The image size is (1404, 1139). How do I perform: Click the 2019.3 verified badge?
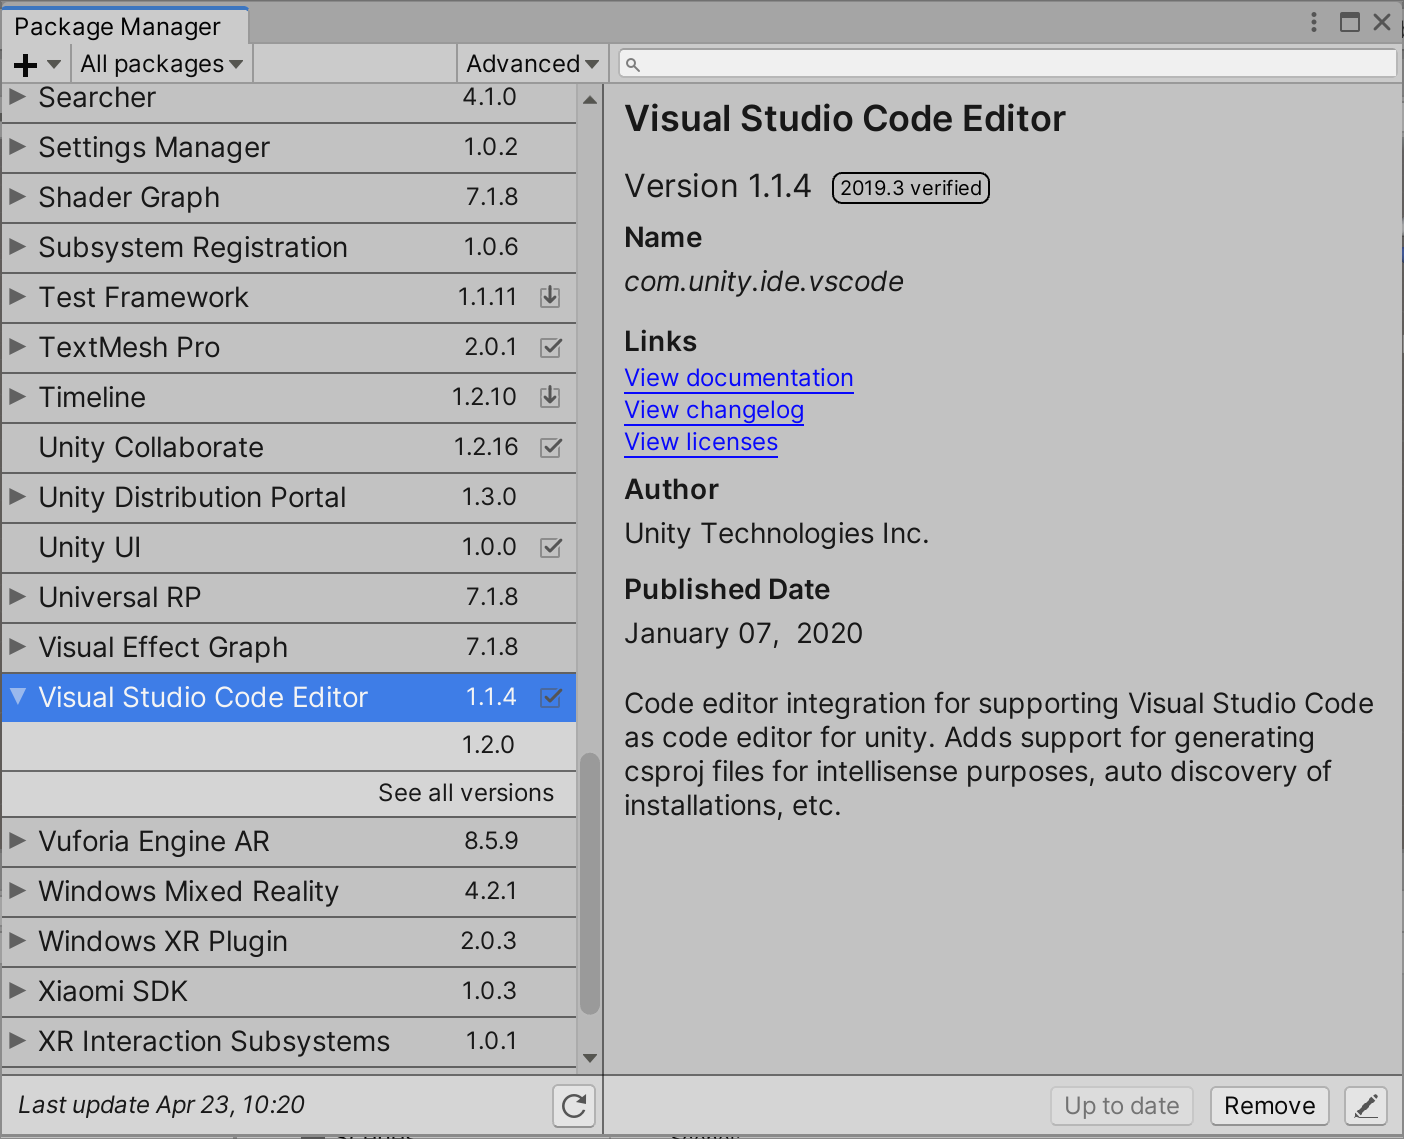pyautogui.click(x=911, y=188)
